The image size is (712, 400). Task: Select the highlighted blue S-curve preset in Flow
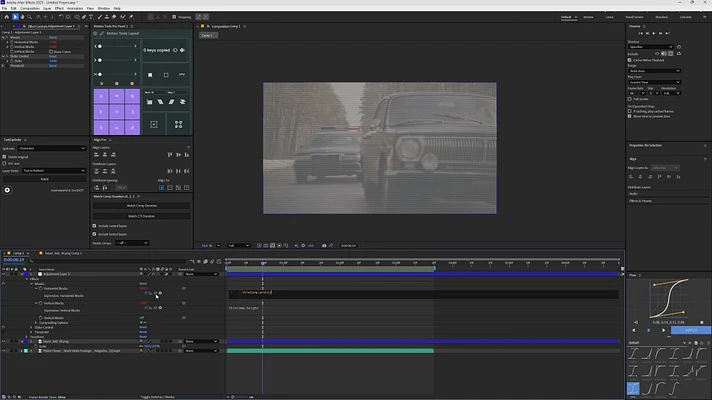[x=633, y=389]
